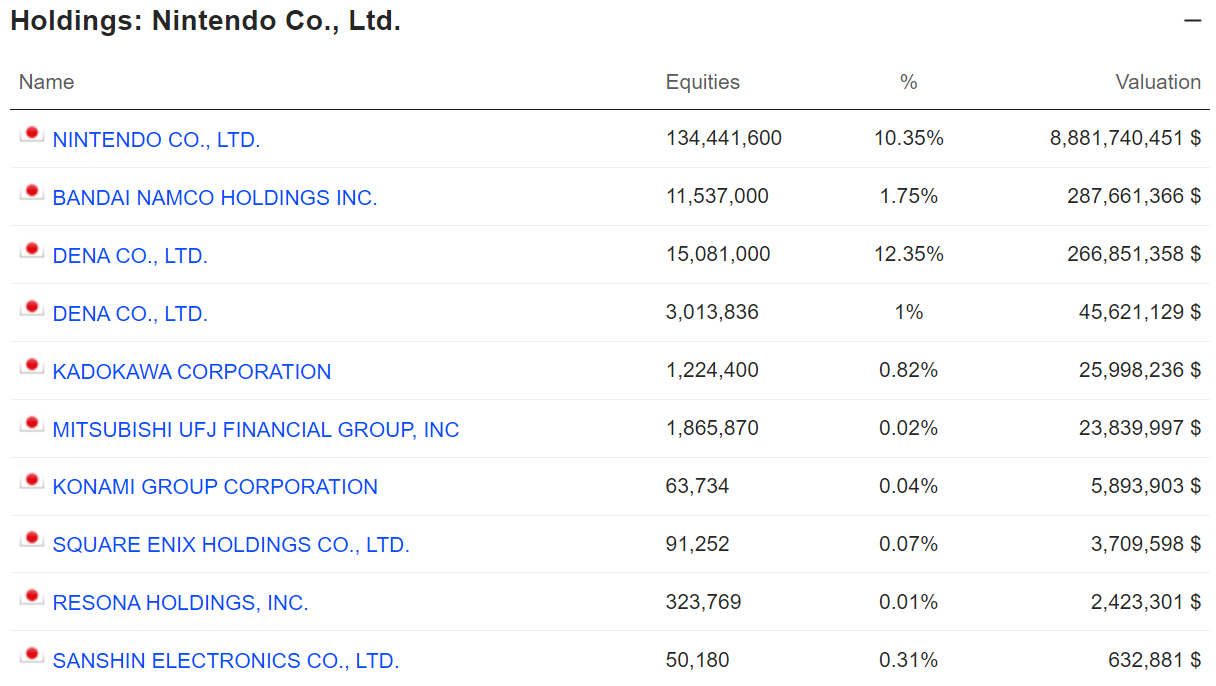Click the Japan flag icon beside Nintendo Co., Ltd.
Screen dimensions: 1216x686
(x=31, y=135)
